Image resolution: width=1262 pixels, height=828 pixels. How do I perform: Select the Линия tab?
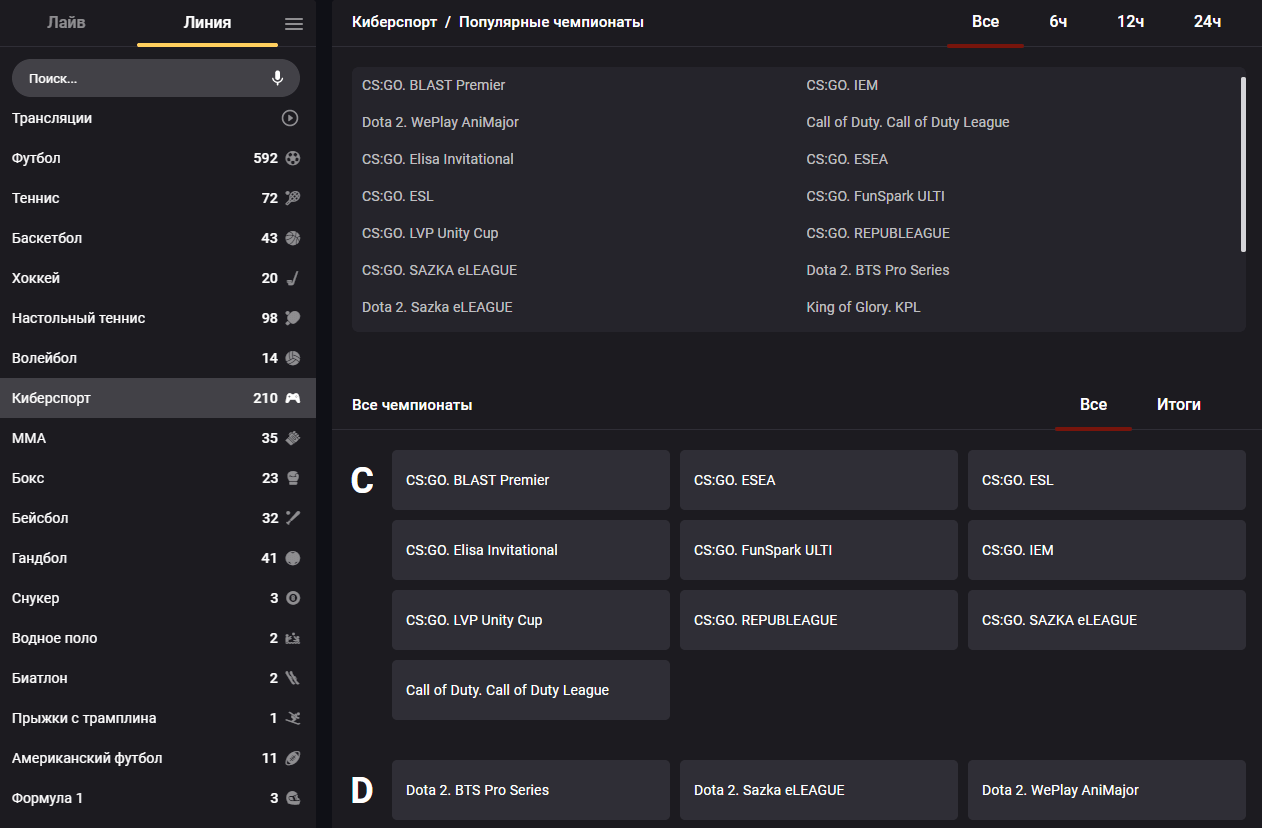207,23
